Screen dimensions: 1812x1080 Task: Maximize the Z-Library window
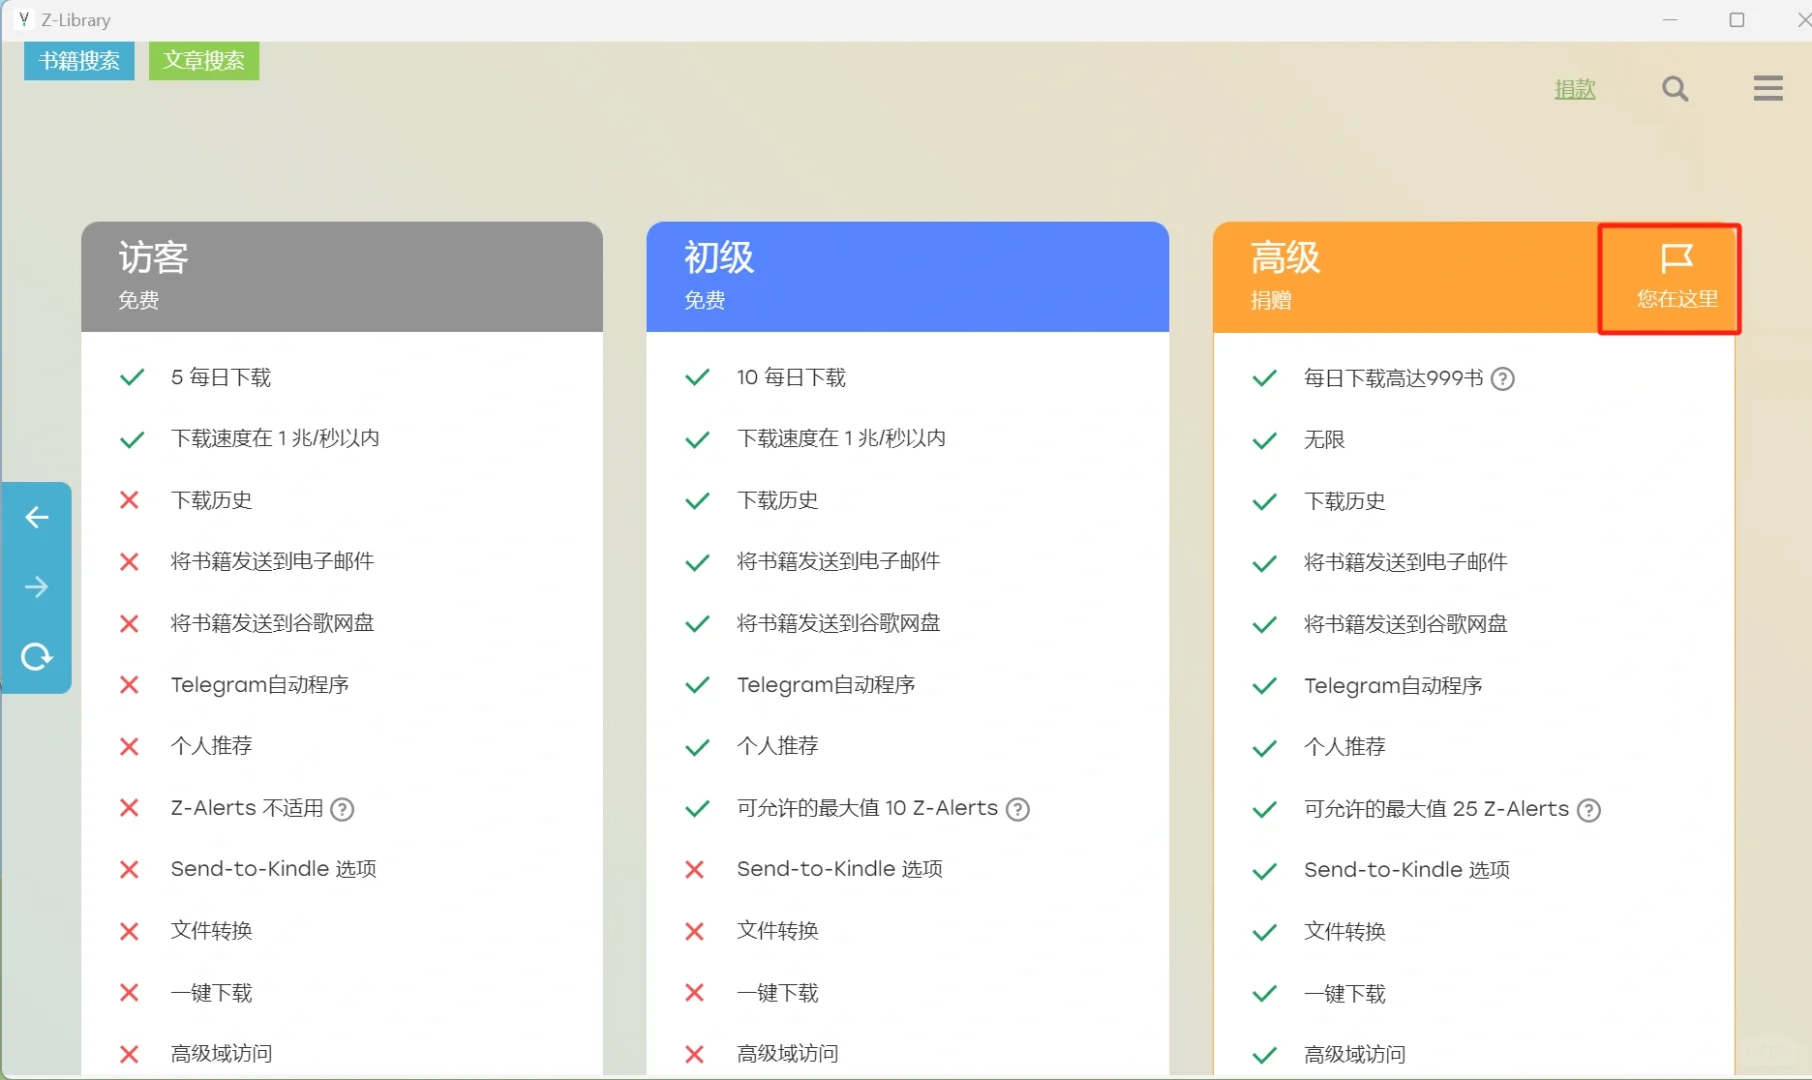[x=1737, y=20]
